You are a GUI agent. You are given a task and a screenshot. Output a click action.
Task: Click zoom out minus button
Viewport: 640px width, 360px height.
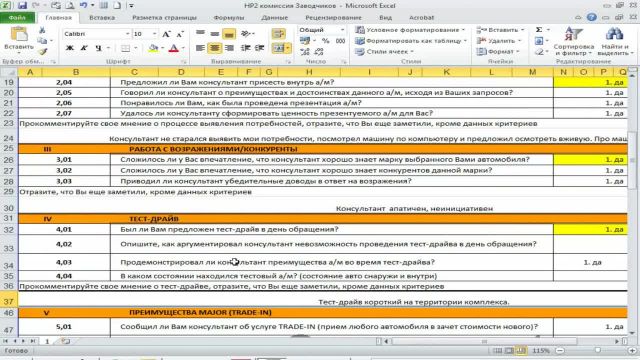[560, 351]
